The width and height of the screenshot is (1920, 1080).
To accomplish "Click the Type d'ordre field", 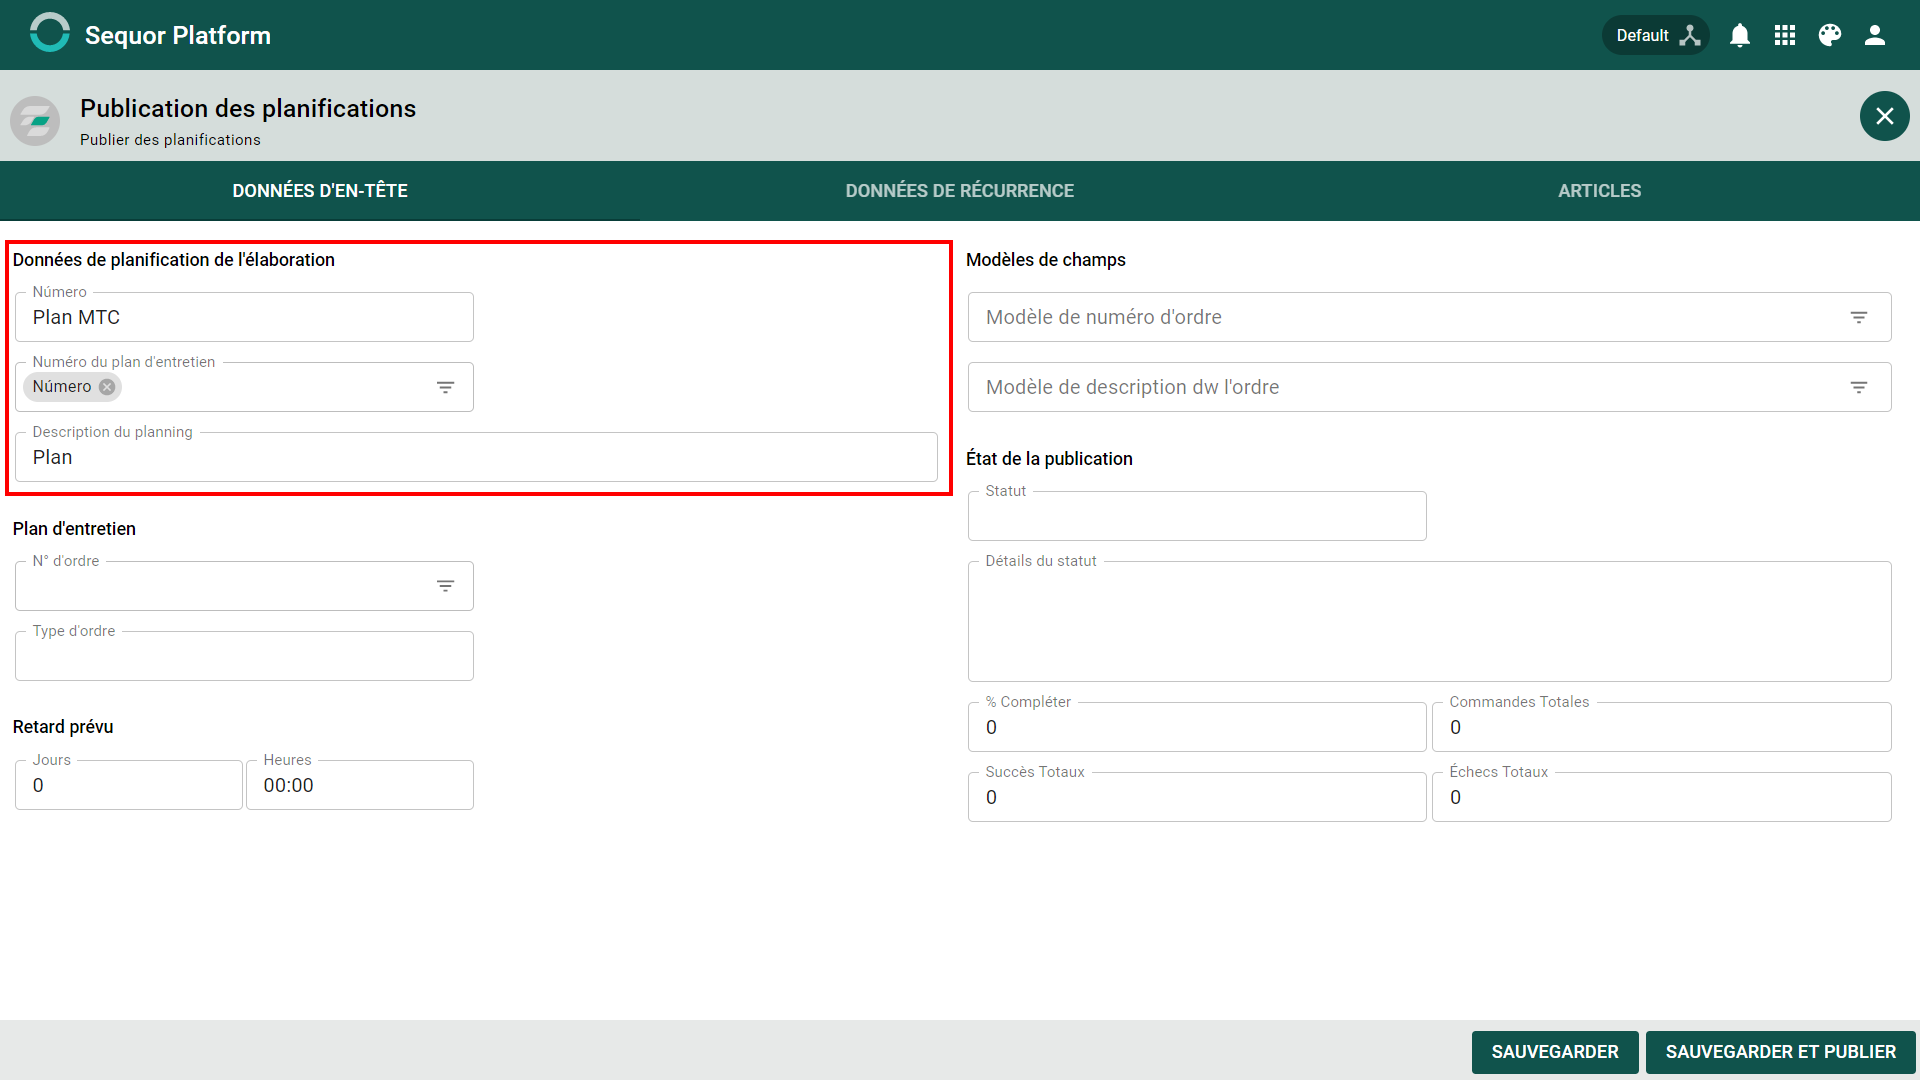I will [x=244, y=656].
